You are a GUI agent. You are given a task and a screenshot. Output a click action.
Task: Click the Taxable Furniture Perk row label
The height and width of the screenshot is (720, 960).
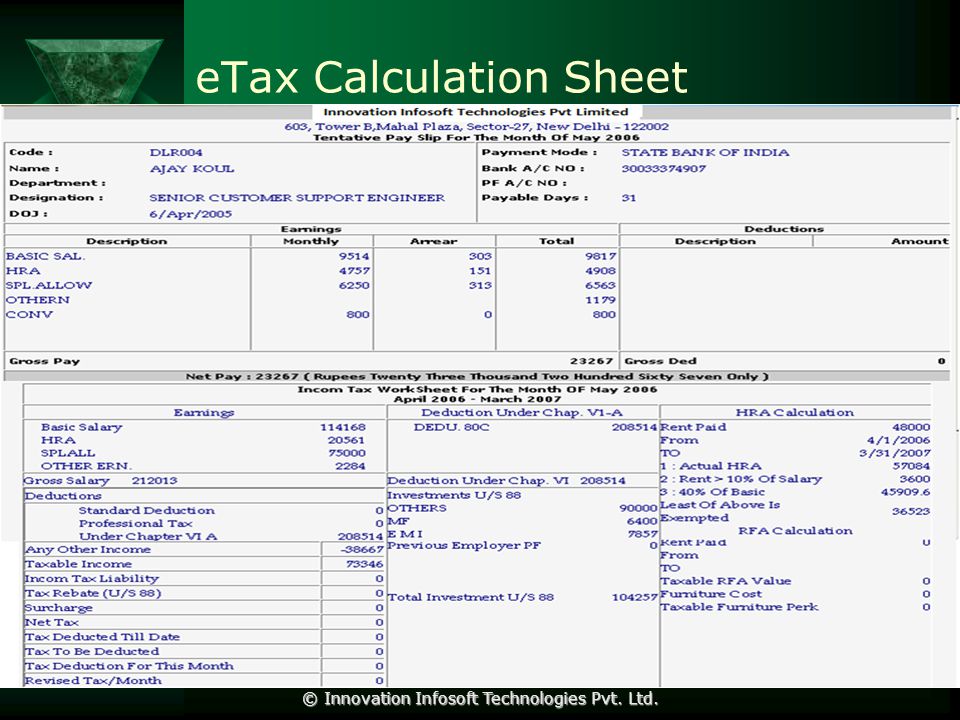tap(739, 607)
